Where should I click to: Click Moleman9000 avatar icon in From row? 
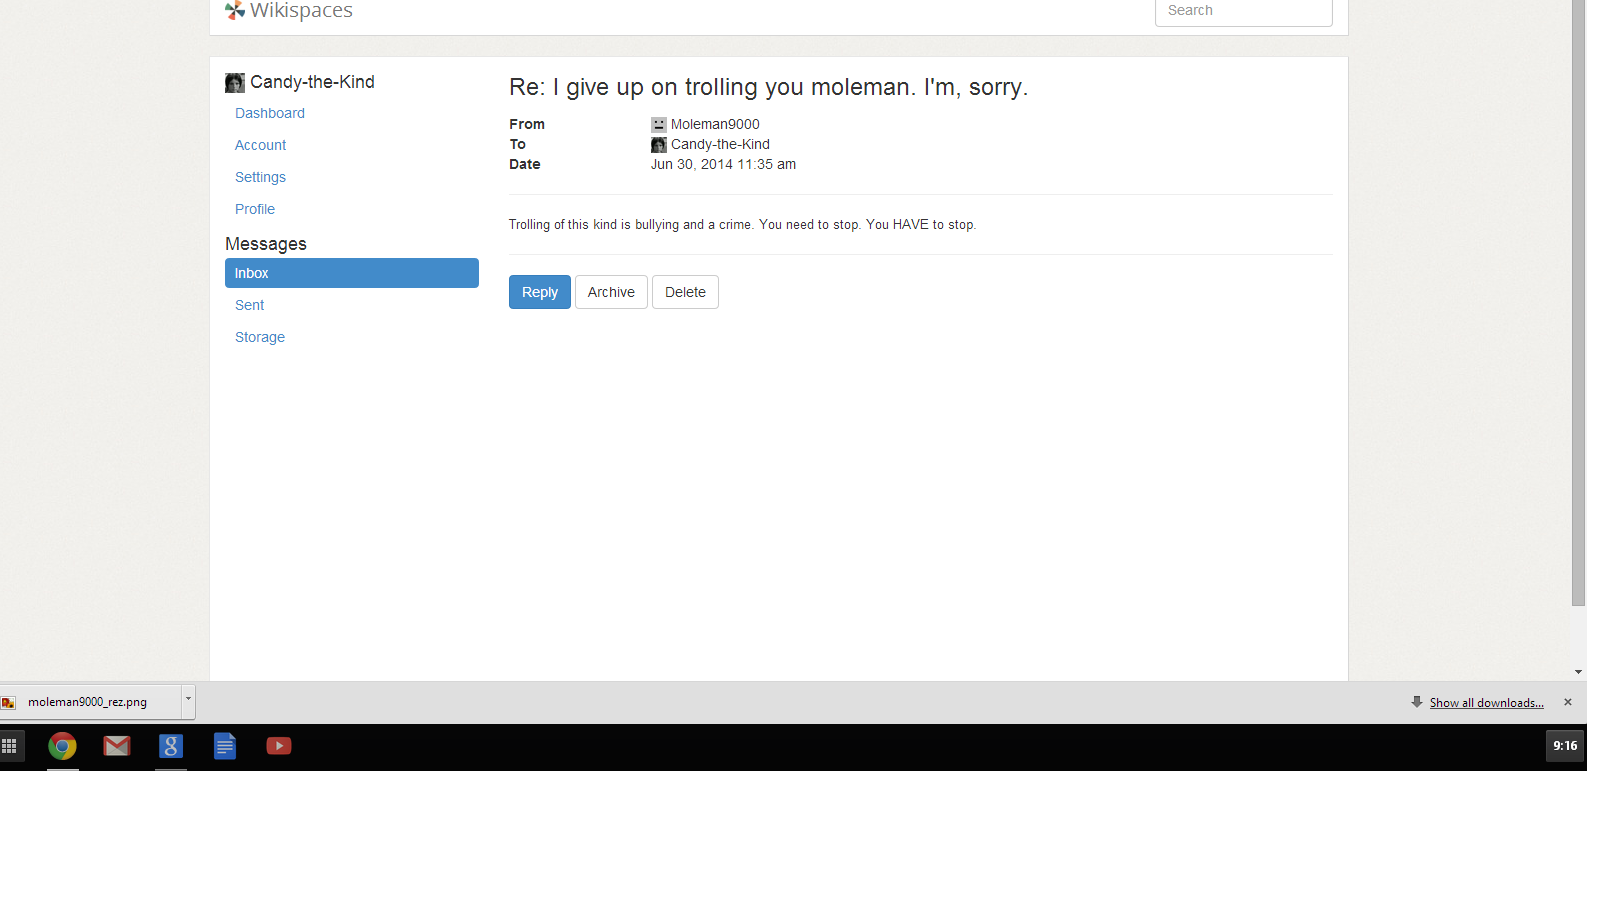tap(658, 125)
